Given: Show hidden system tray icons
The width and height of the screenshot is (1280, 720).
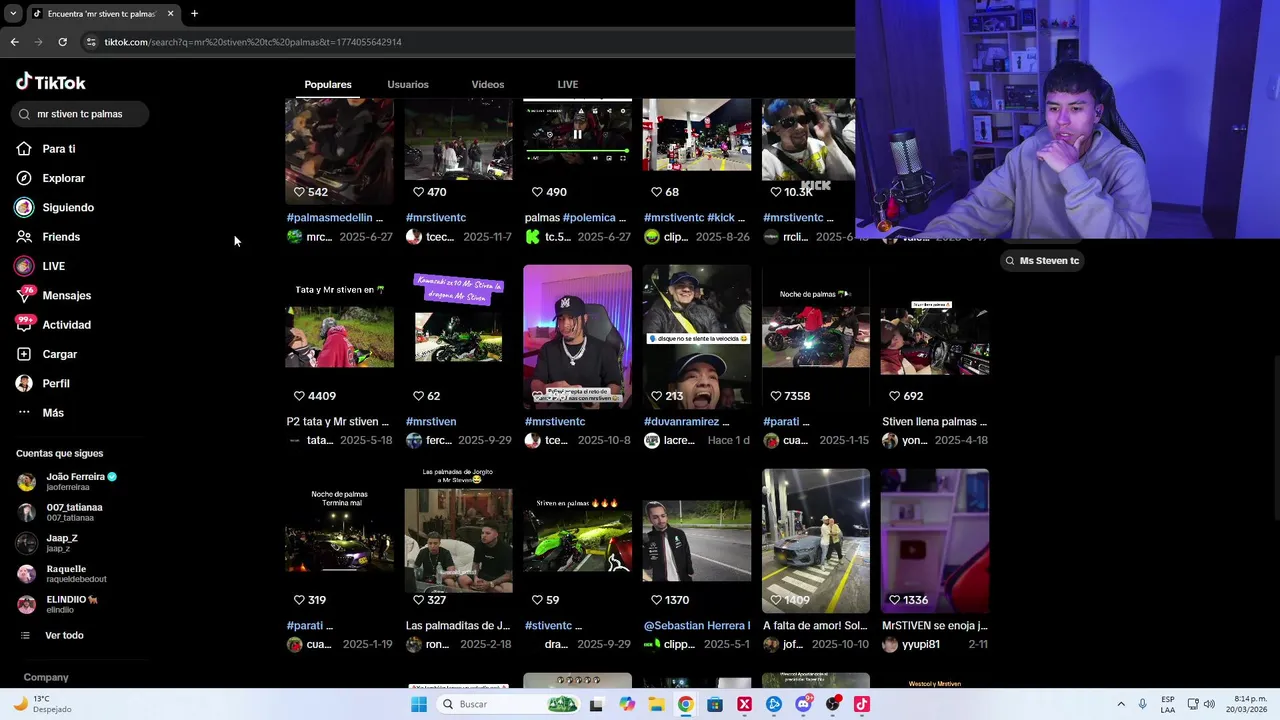Looking at the screenshot, I should (1121, 704).
